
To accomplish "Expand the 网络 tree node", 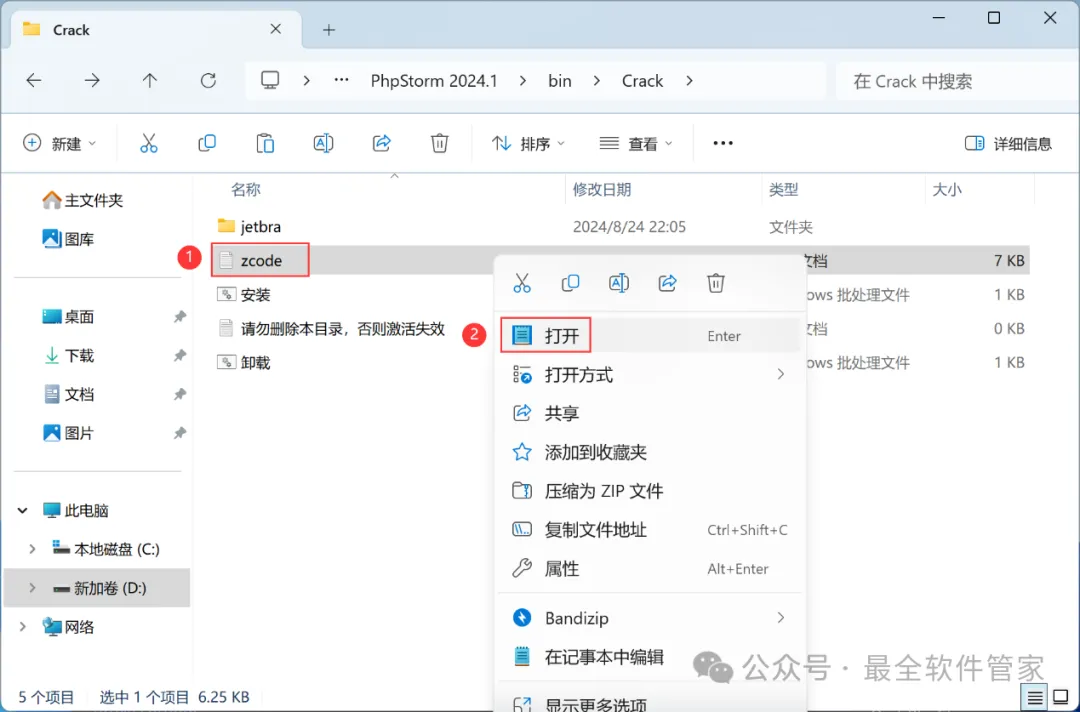I will coord(23,627).
